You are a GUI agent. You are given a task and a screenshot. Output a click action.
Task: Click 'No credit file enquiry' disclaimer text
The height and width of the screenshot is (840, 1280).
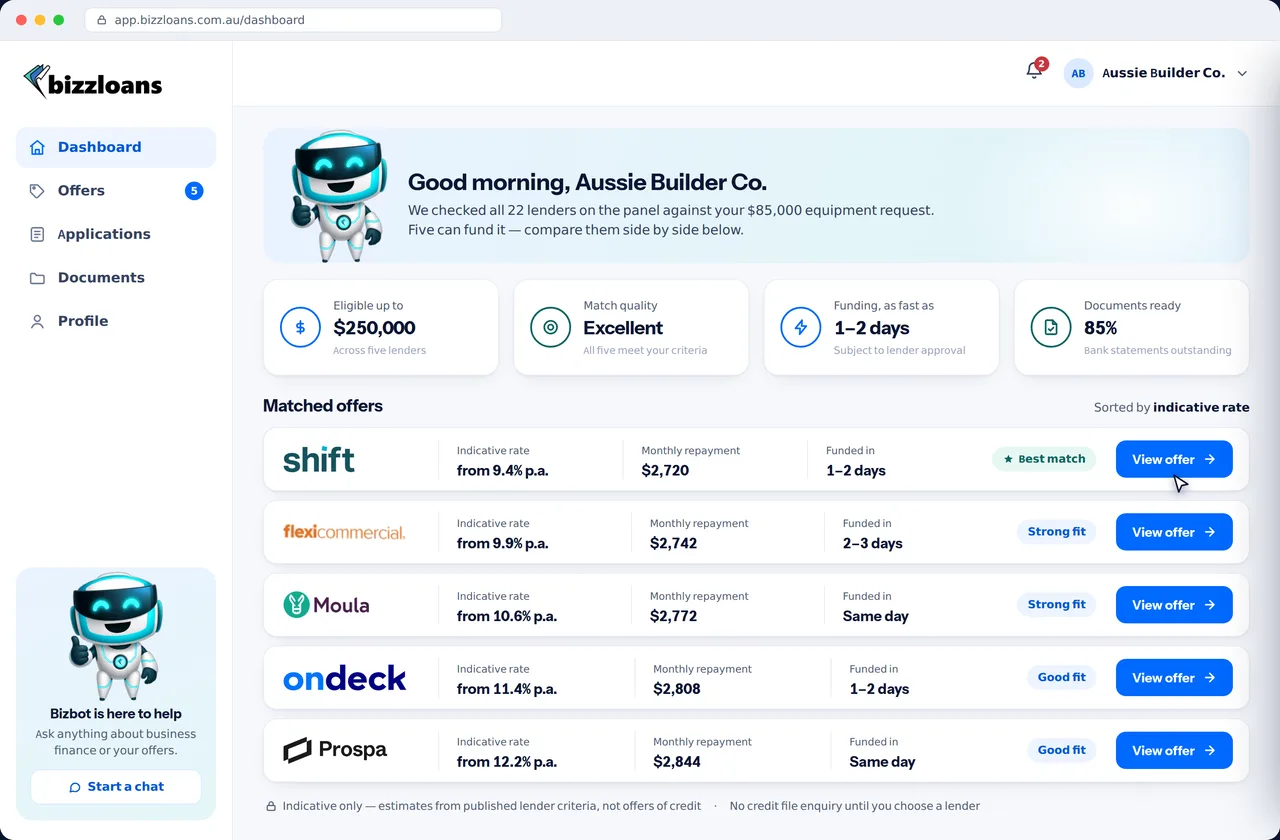click(855, 806)
